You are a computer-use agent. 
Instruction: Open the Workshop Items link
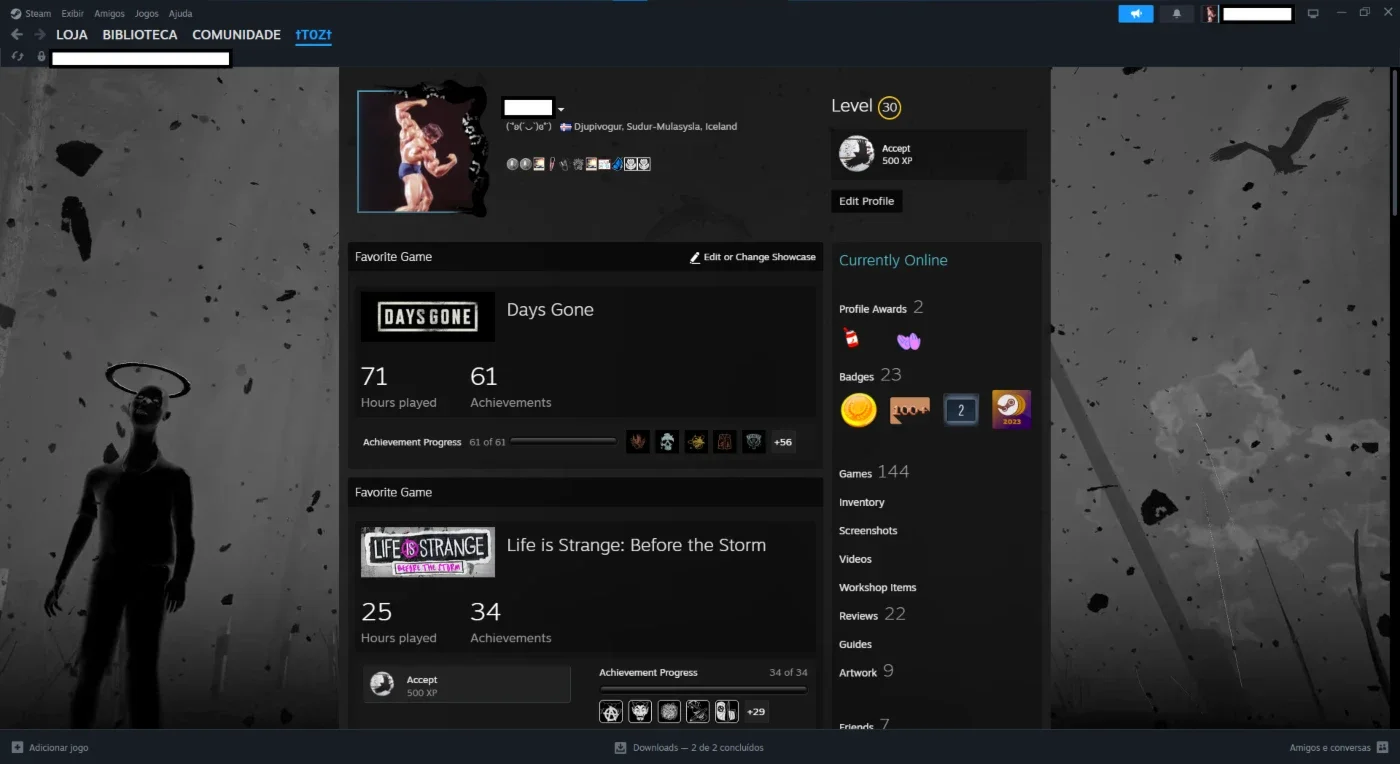[878, 588]
